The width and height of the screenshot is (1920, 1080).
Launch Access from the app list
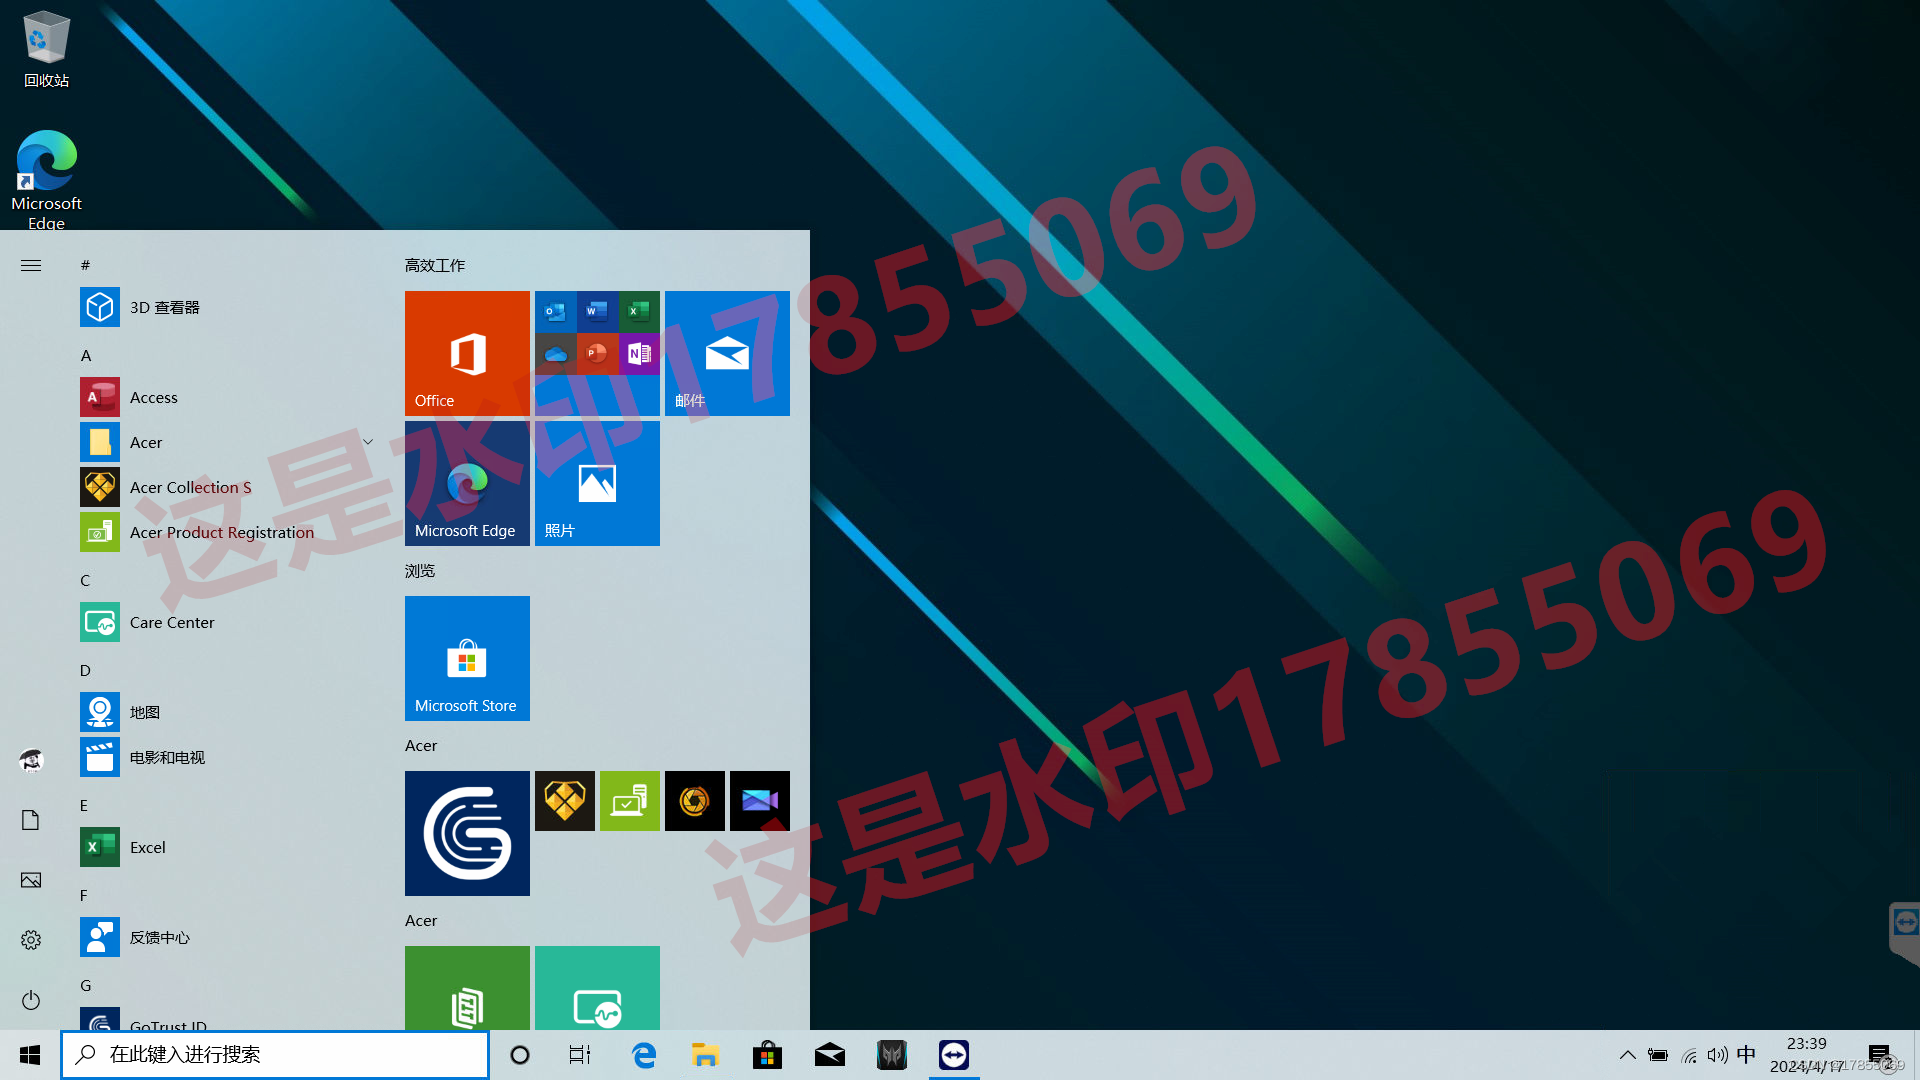[230, 397]
